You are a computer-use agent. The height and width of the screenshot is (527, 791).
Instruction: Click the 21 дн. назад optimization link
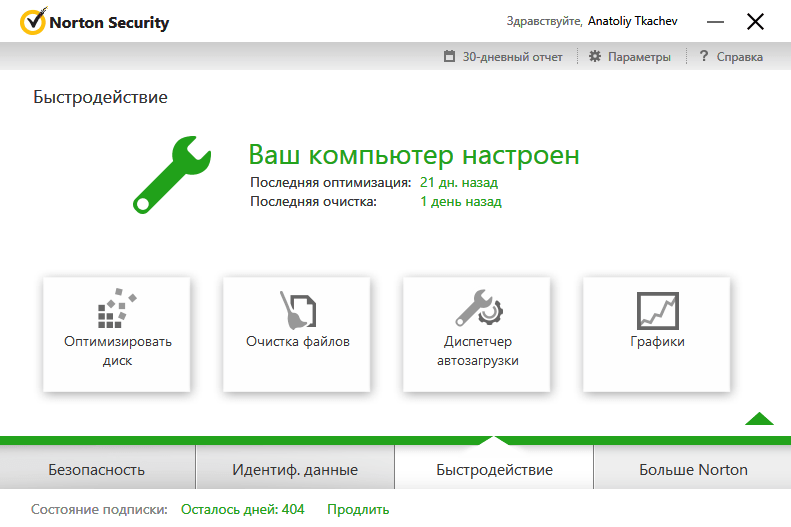(x=458, y=182)
